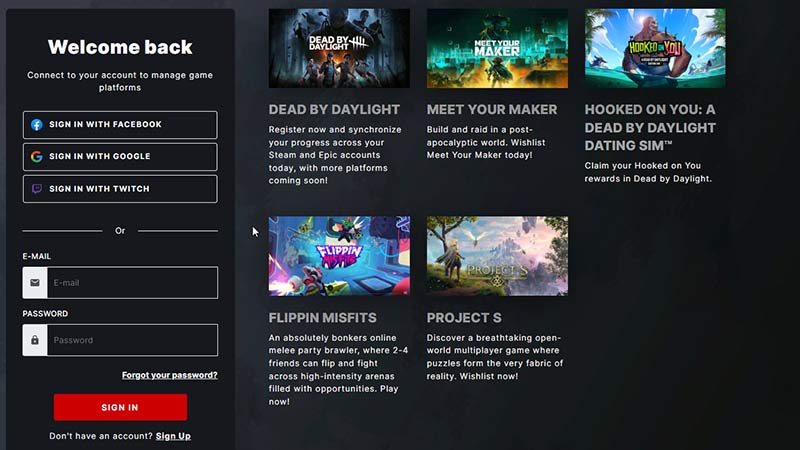Click the Facebook logo icon
This screenshot has width=800, height=450.
tap(37, 124)
